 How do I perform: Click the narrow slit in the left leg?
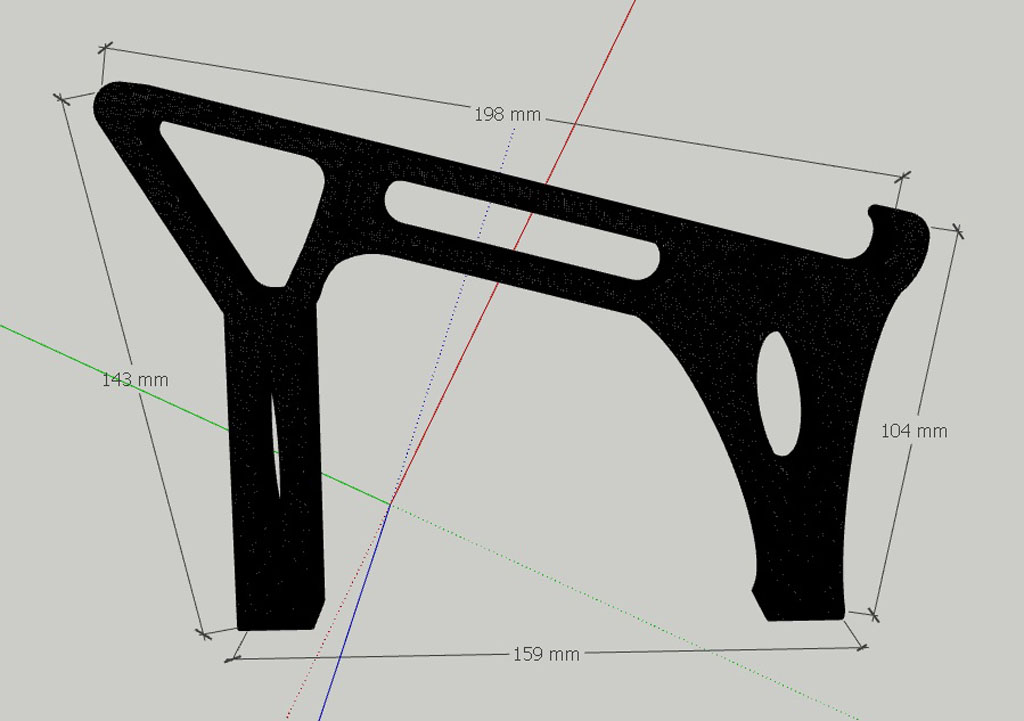pos(275,440)
